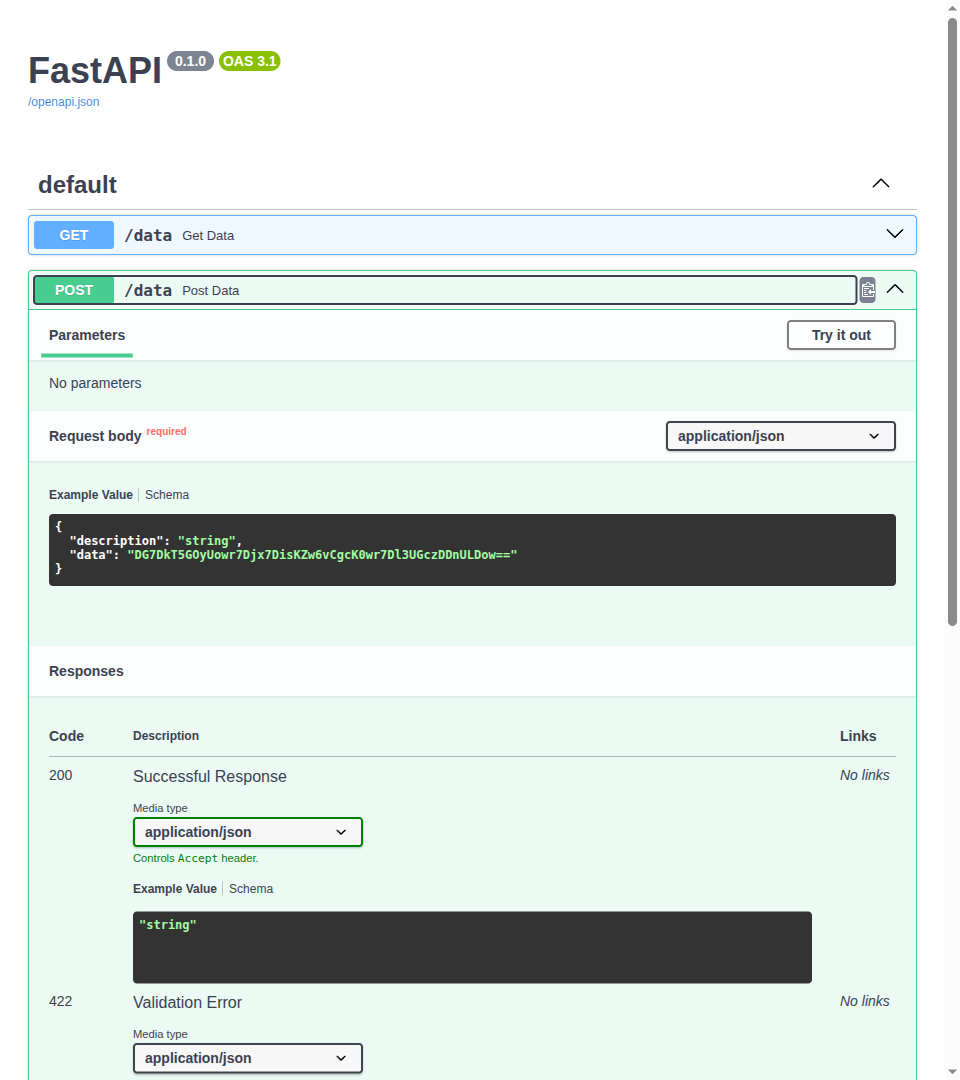Select the Parameters tab

tap(87, 335)
